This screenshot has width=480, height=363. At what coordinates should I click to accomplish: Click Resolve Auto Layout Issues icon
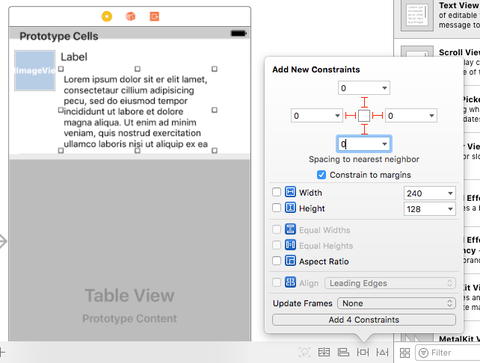(x=382, y=352)
